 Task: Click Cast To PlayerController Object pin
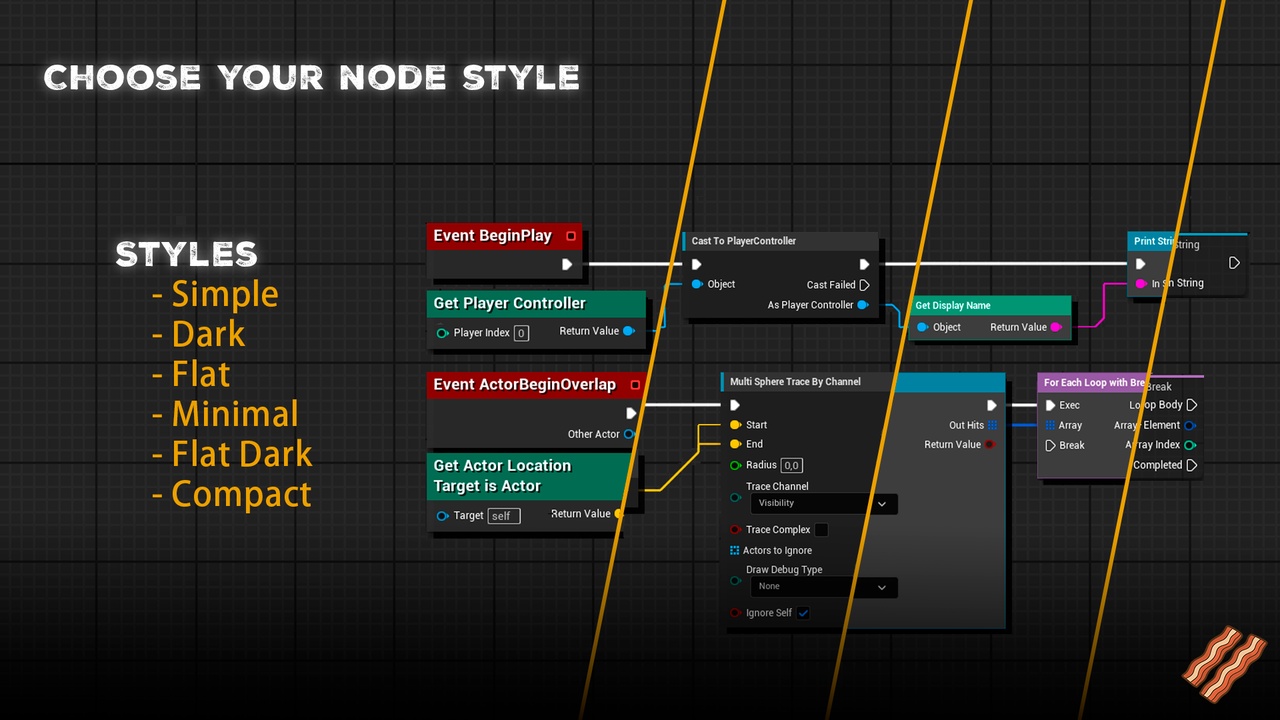pos(697,284)
